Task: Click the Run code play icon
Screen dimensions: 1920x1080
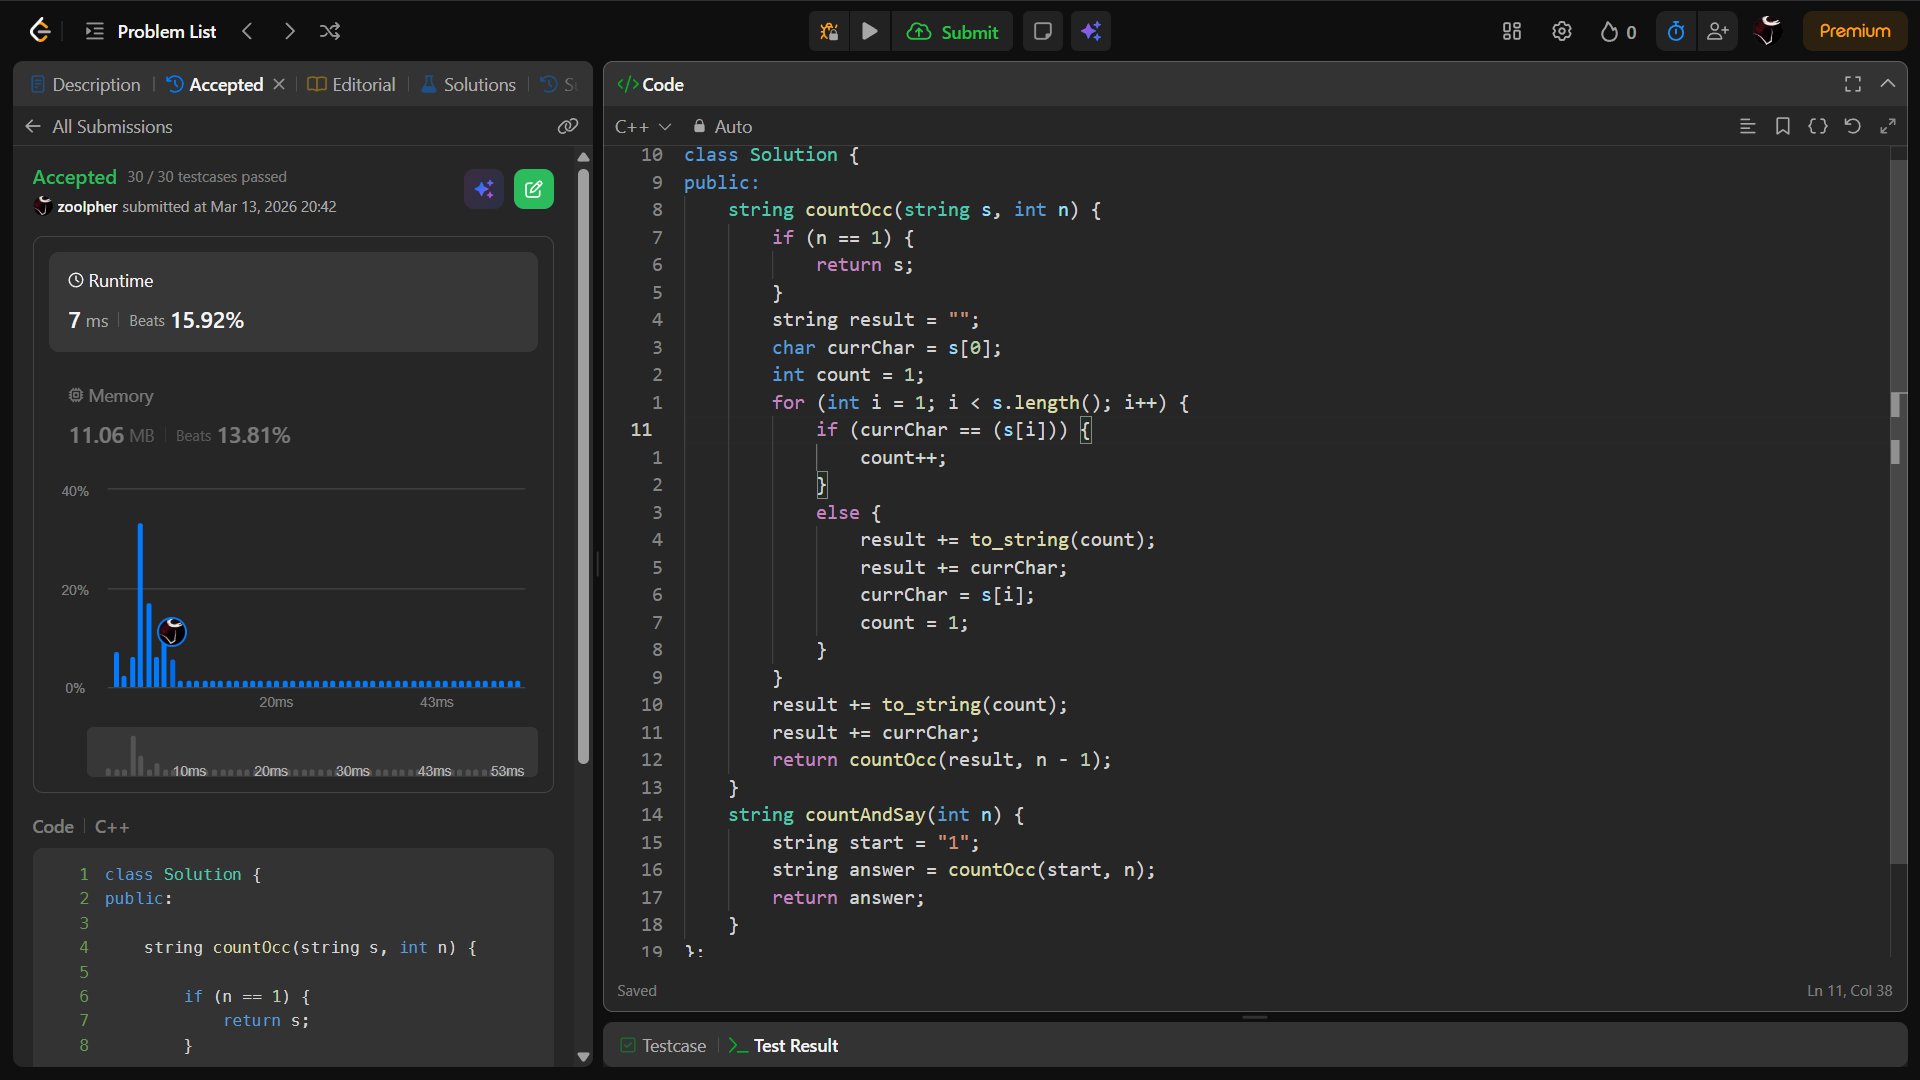Action: 869,32
